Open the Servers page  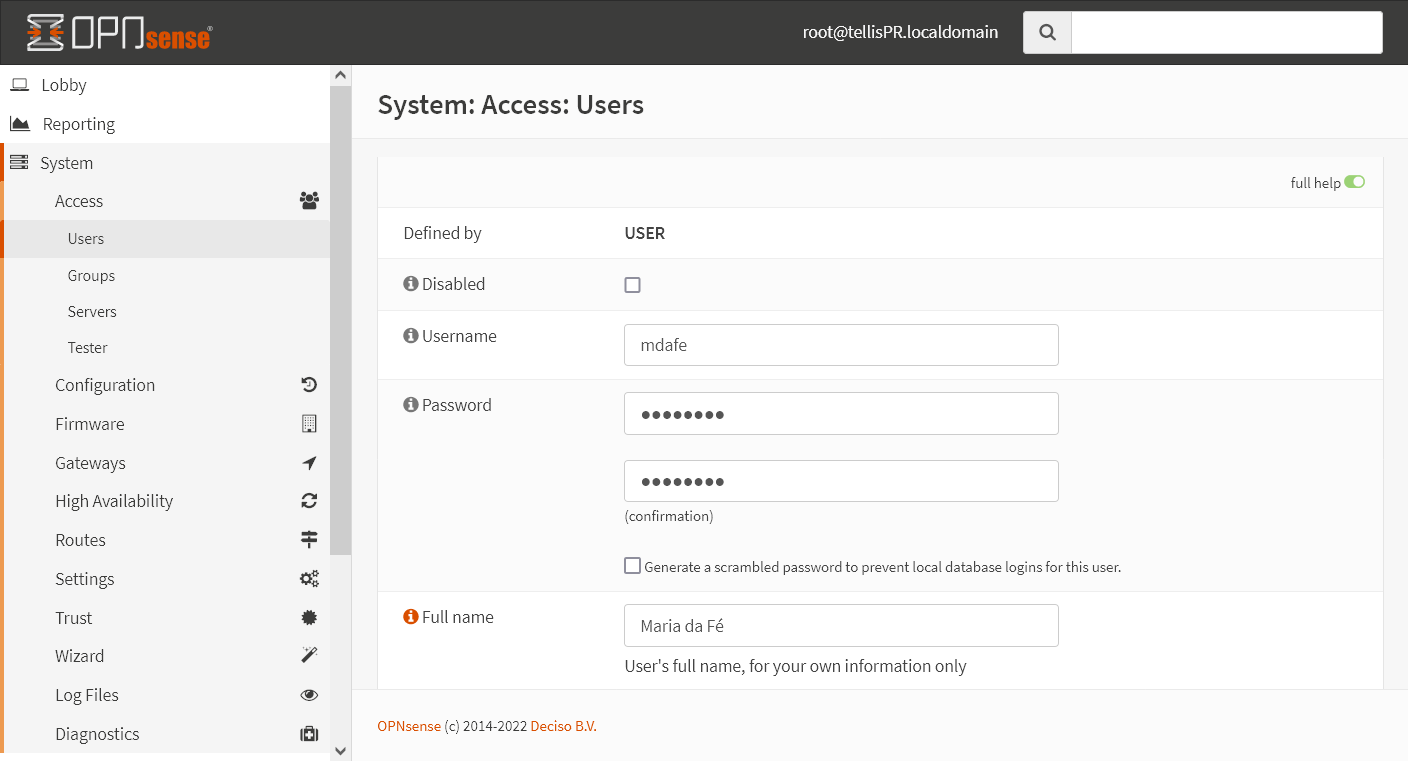pos(92,312)
